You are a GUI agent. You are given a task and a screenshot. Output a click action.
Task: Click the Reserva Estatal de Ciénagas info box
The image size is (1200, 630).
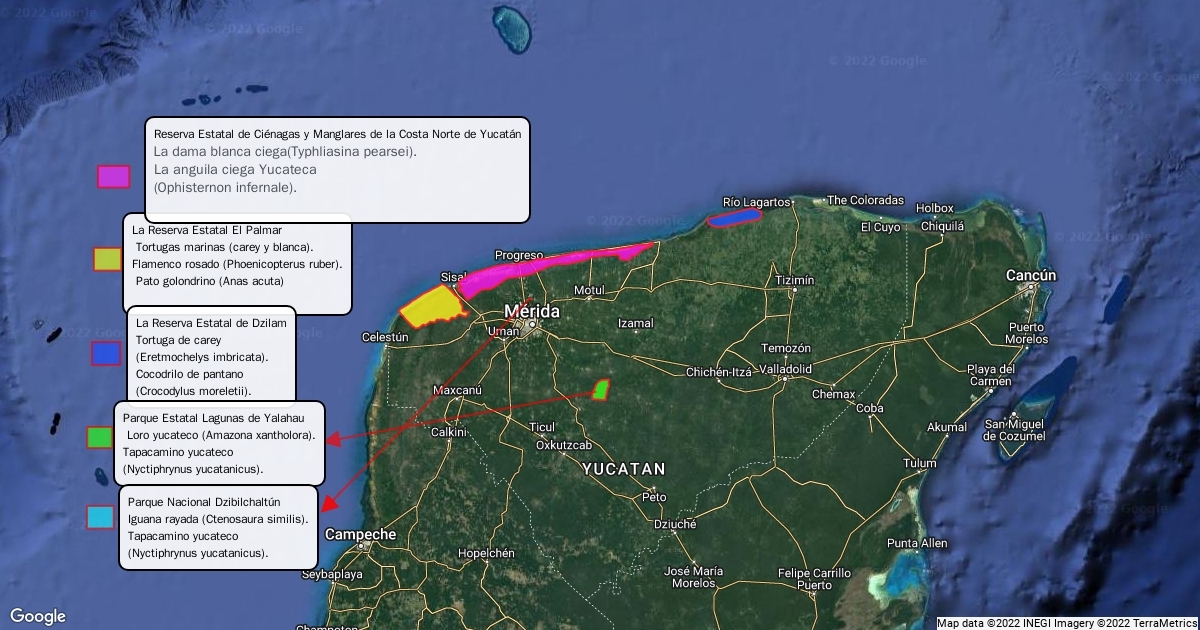click(x=337, y=169)
